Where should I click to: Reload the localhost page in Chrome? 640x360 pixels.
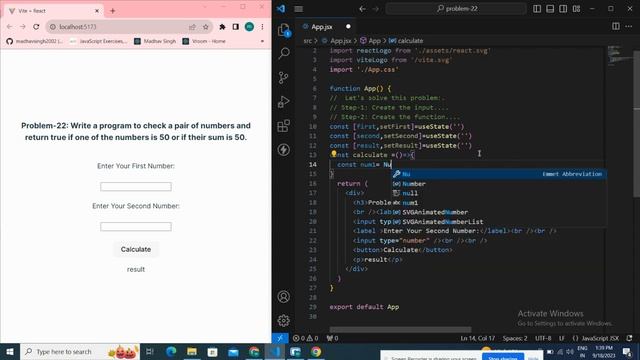(36, 27)
